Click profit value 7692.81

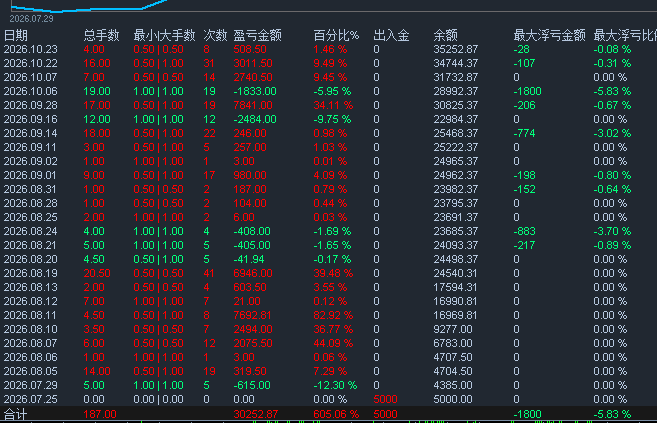click(252, 315)
